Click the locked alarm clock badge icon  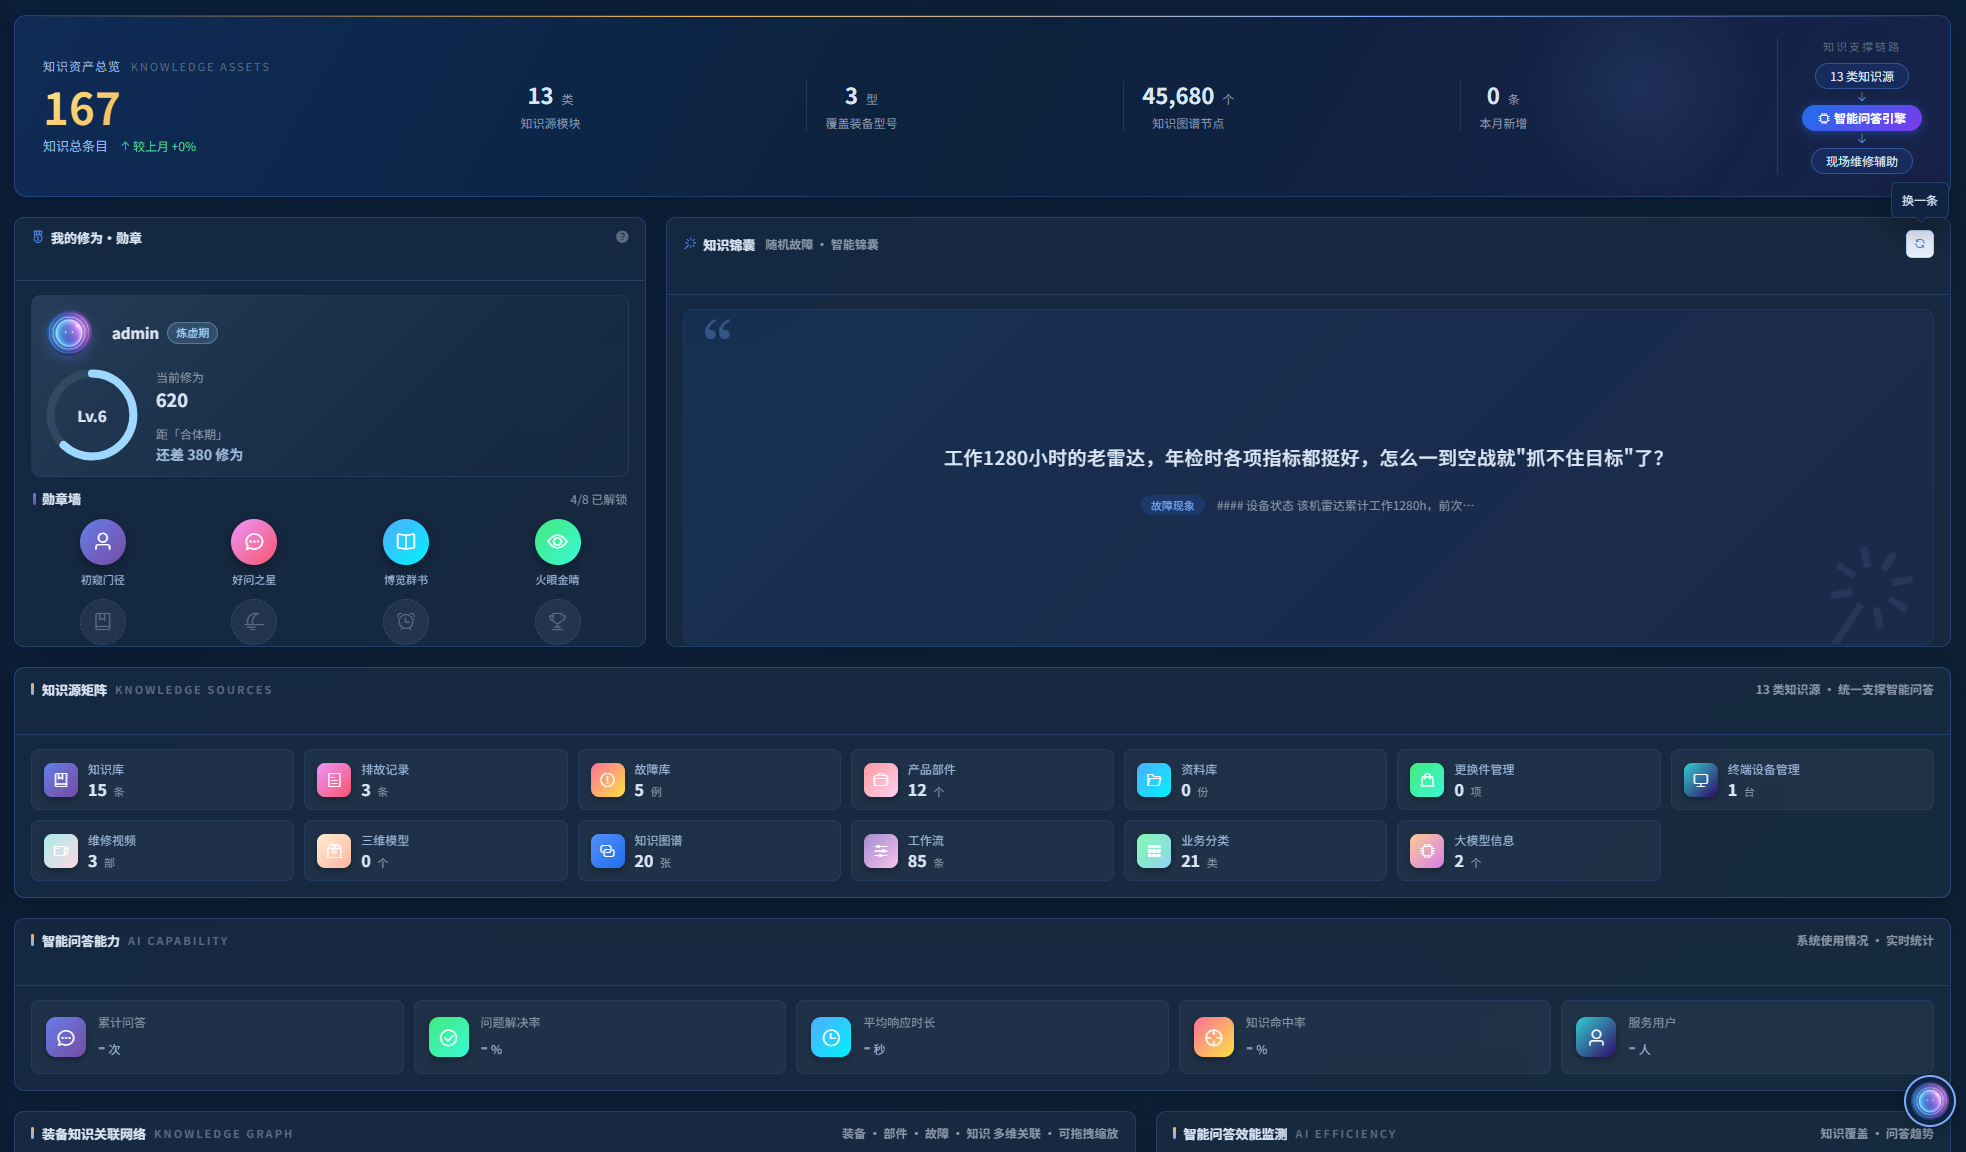[x=406, y=621]
